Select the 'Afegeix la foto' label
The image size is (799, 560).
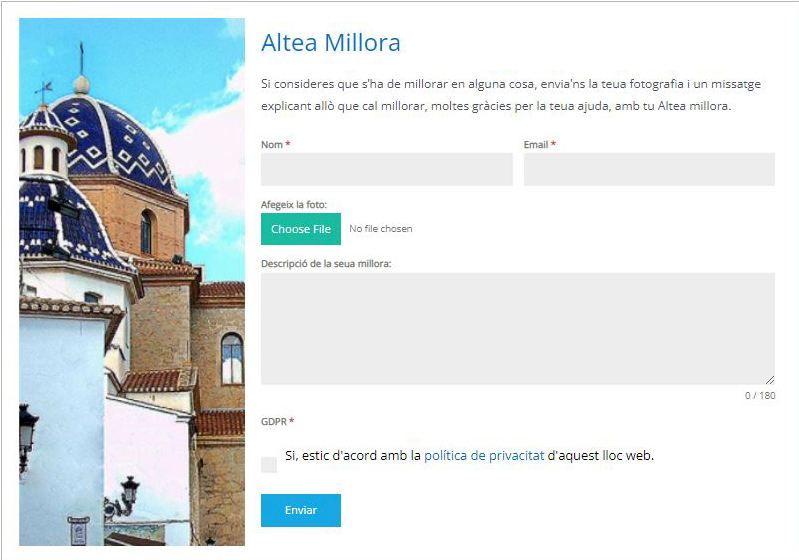click(x=294, y=204)
